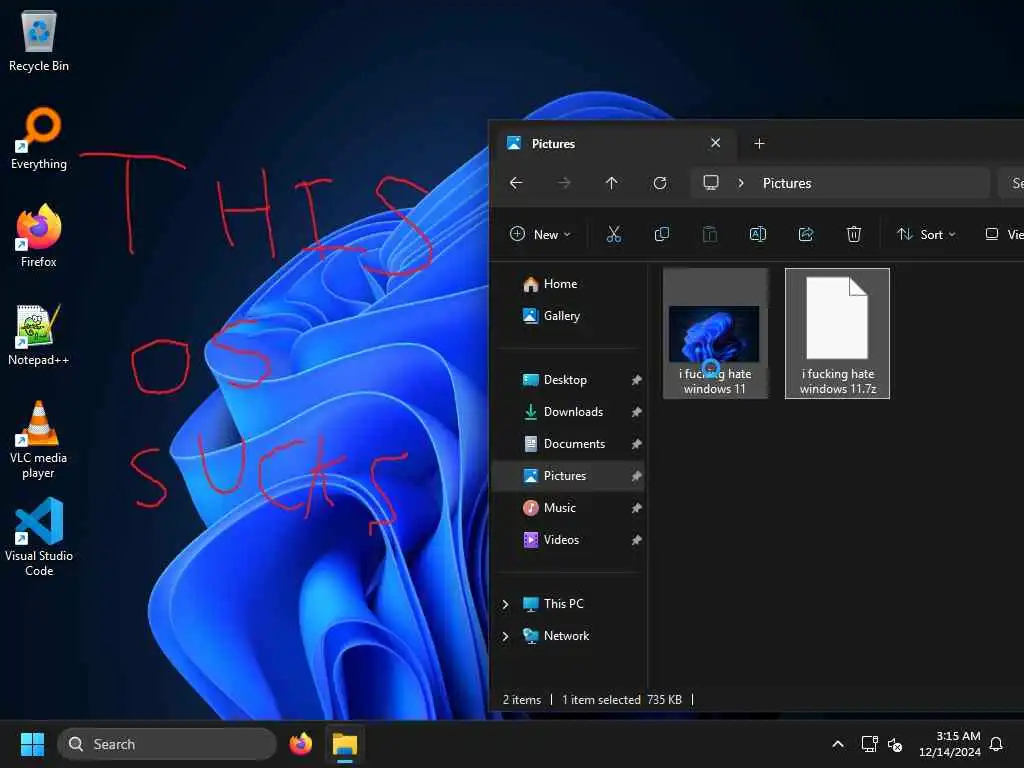Open the clock and date in taskbar
The width and height of the screenshot is (1024, 768).
point(950,744)
